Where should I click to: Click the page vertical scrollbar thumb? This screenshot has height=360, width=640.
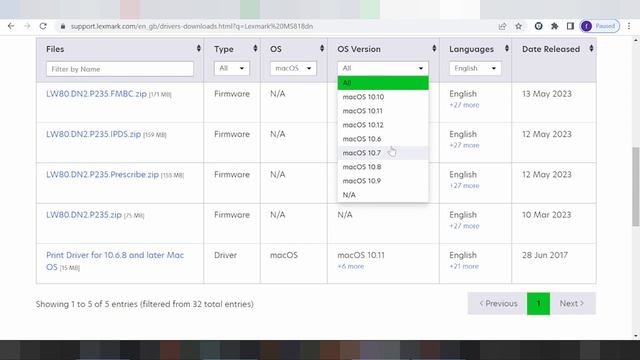point(636,186)
